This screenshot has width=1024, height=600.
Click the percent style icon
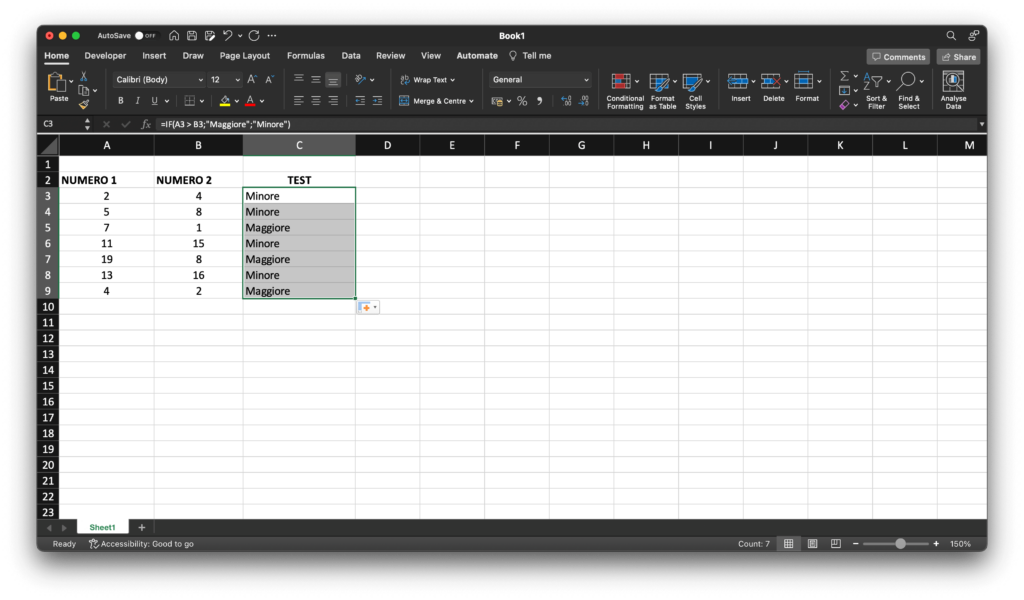pos(522,101)
